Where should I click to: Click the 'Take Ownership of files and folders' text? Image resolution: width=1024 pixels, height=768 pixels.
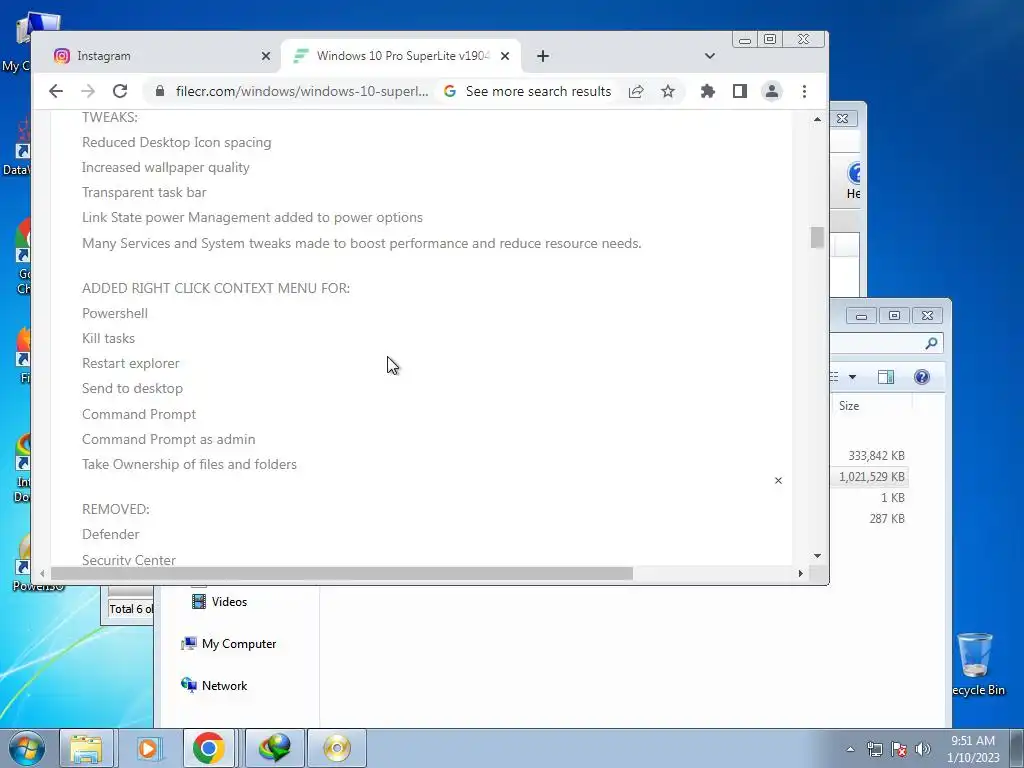pyautogui.click(x=189, y=464)
